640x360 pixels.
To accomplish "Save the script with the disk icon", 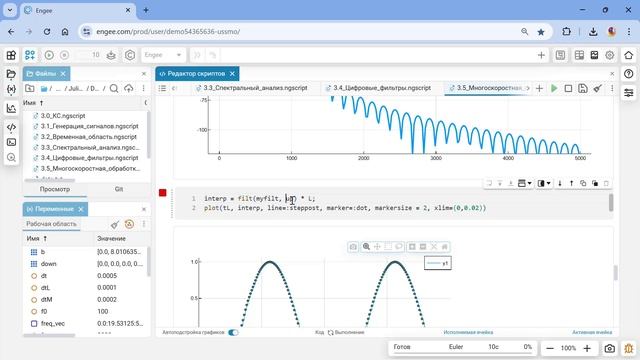I will [583, 88].
